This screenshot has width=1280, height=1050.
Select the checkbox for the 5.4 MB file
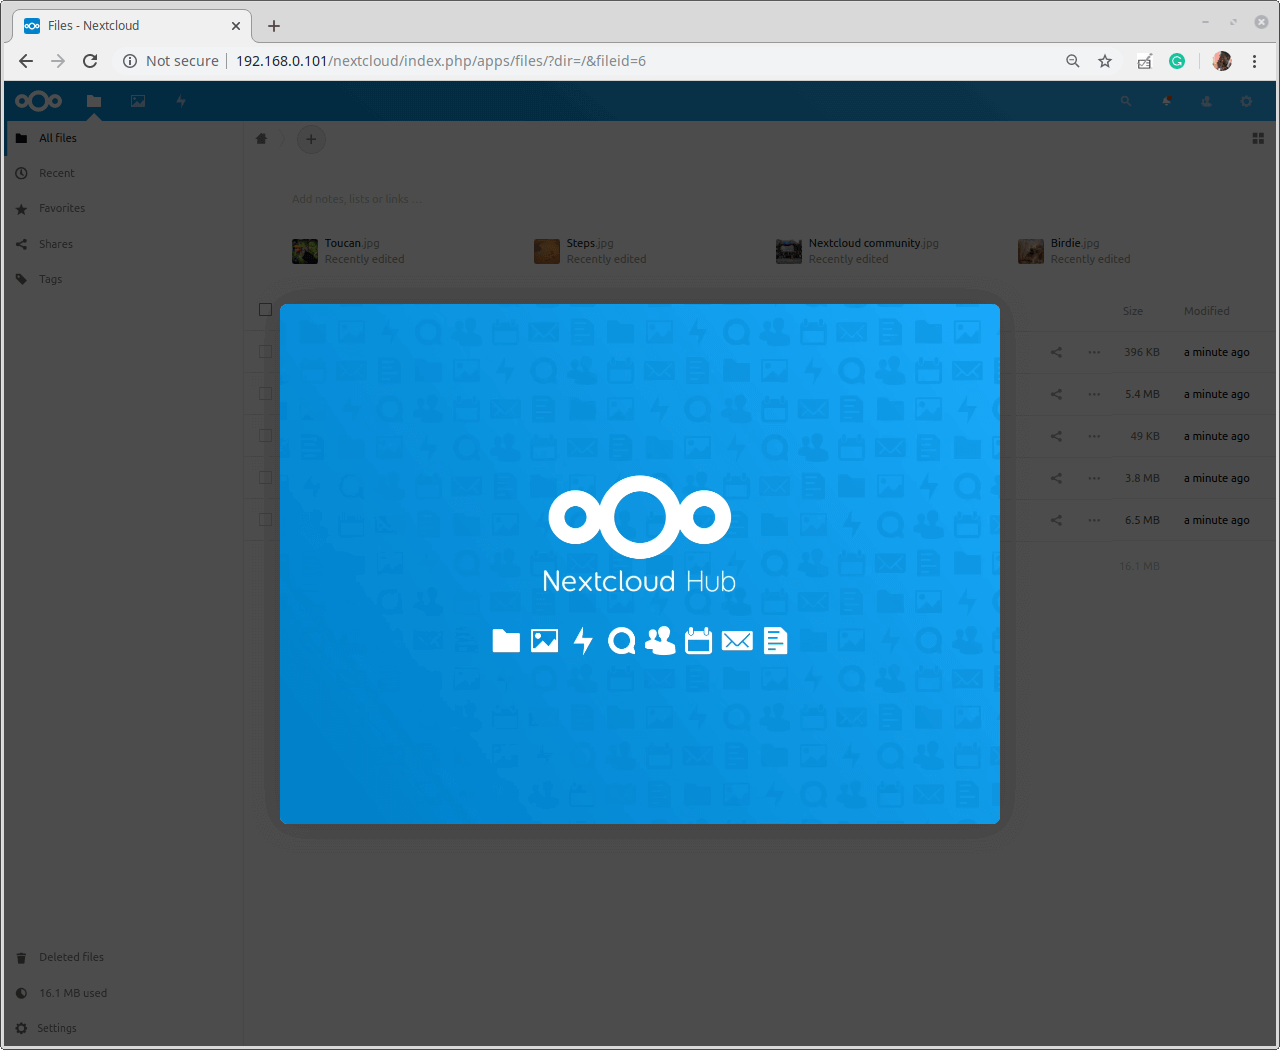pyautogui.click(x=265, y=394)
